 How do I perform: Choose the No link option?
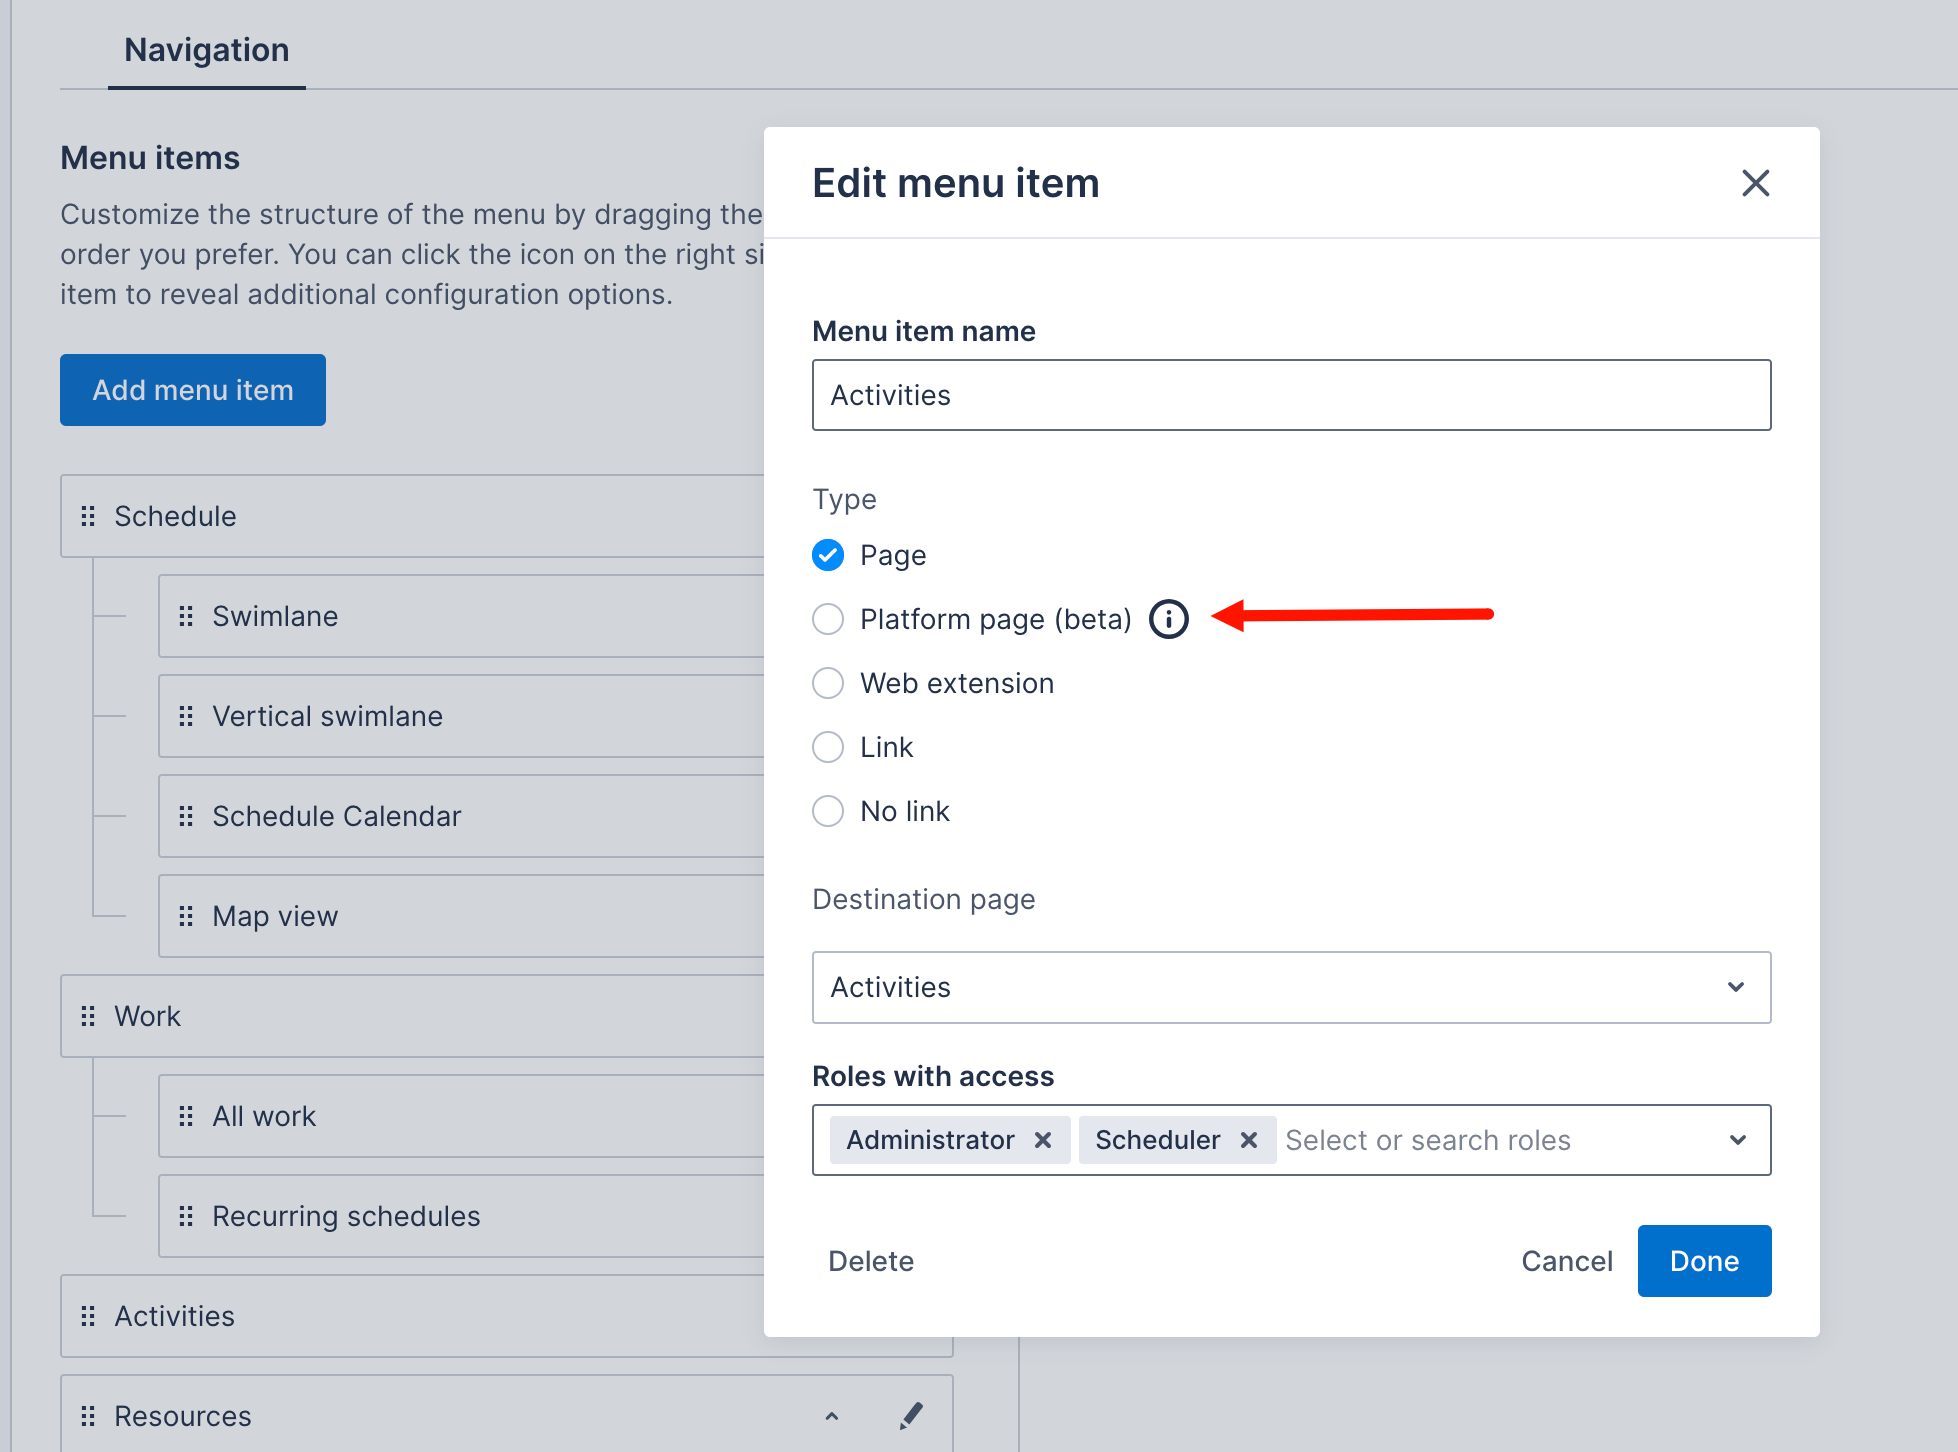point(827,811)
